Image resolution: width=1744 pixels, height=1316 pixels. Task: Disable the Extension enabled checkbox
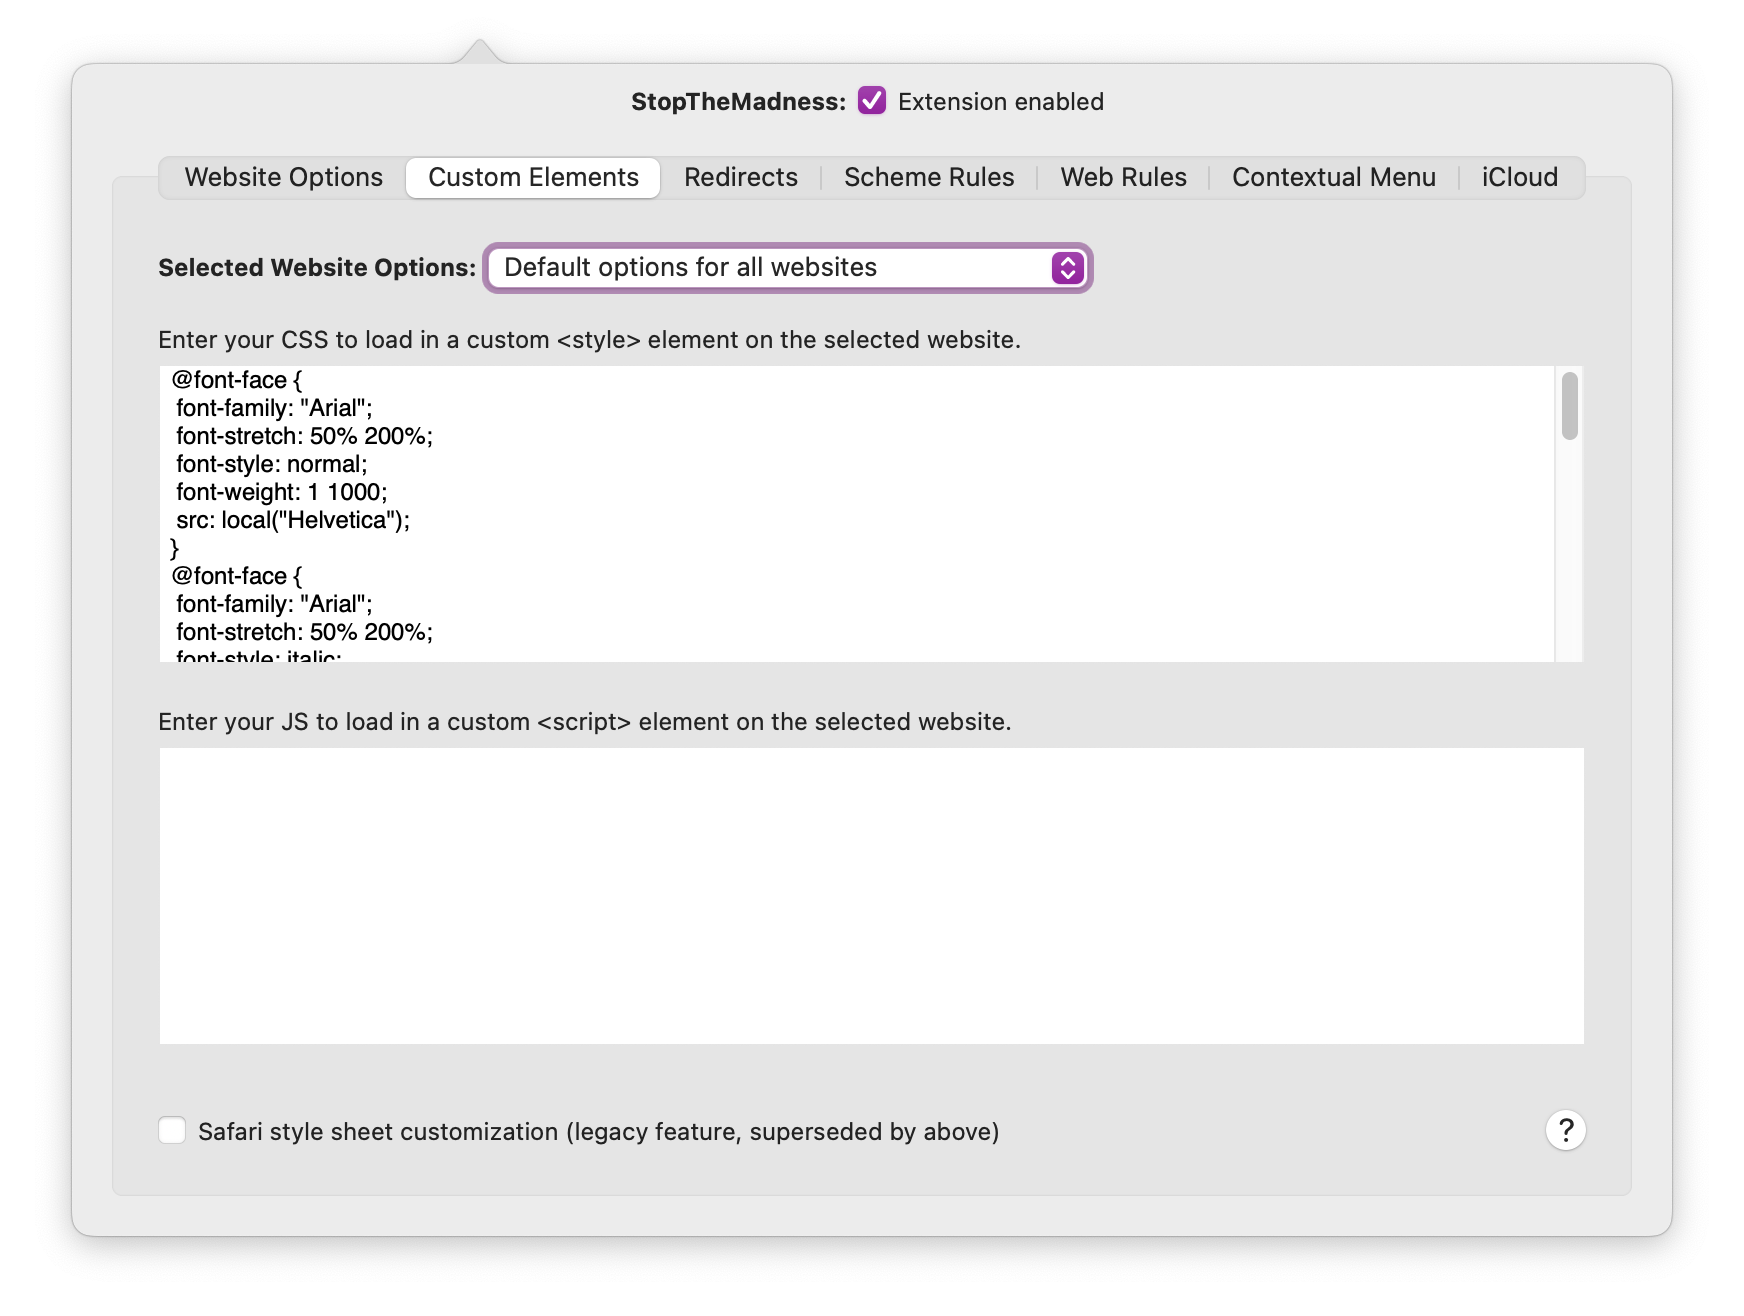point(872,101)
